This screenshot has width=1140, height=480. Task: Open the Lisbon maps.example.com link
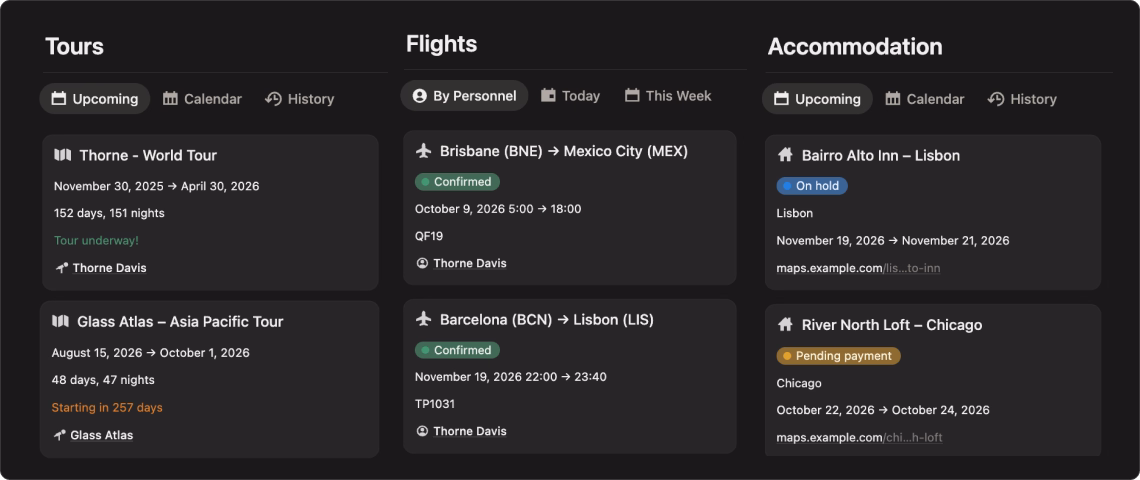858,268
